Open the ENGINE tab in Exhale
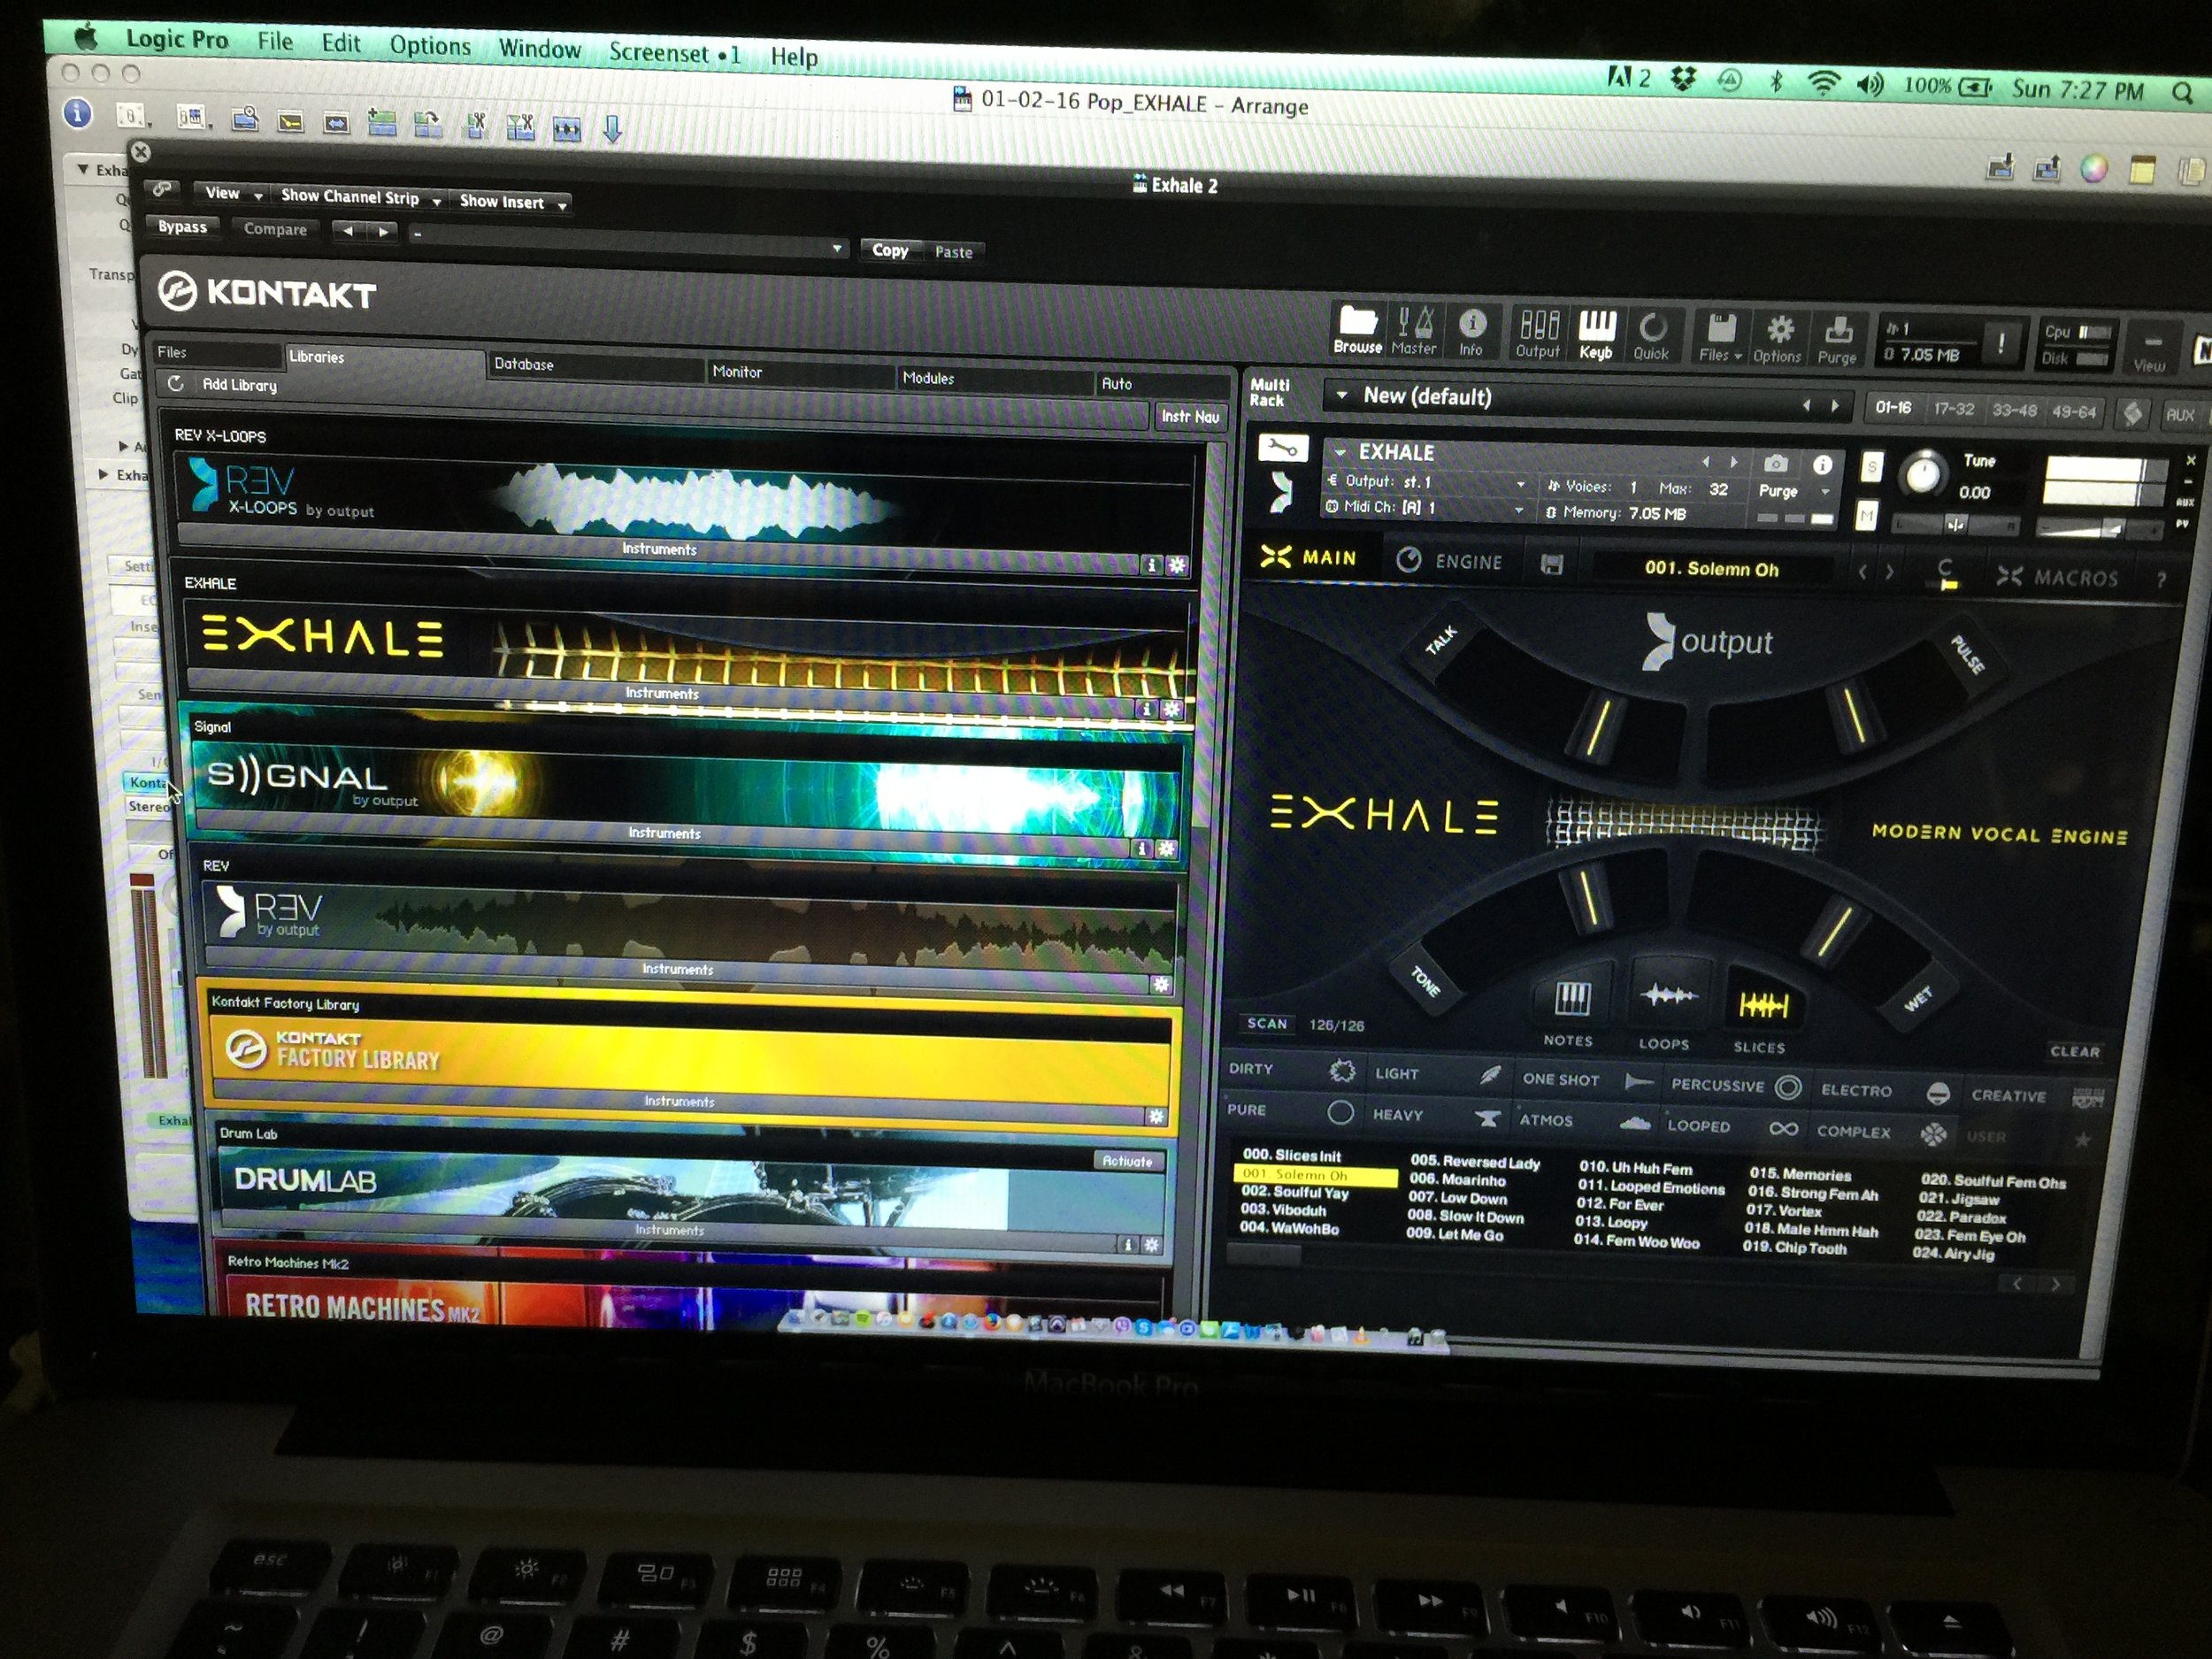This screenshot has width=2212, height=1659. pyautogui.click(x=1450, y=561)
